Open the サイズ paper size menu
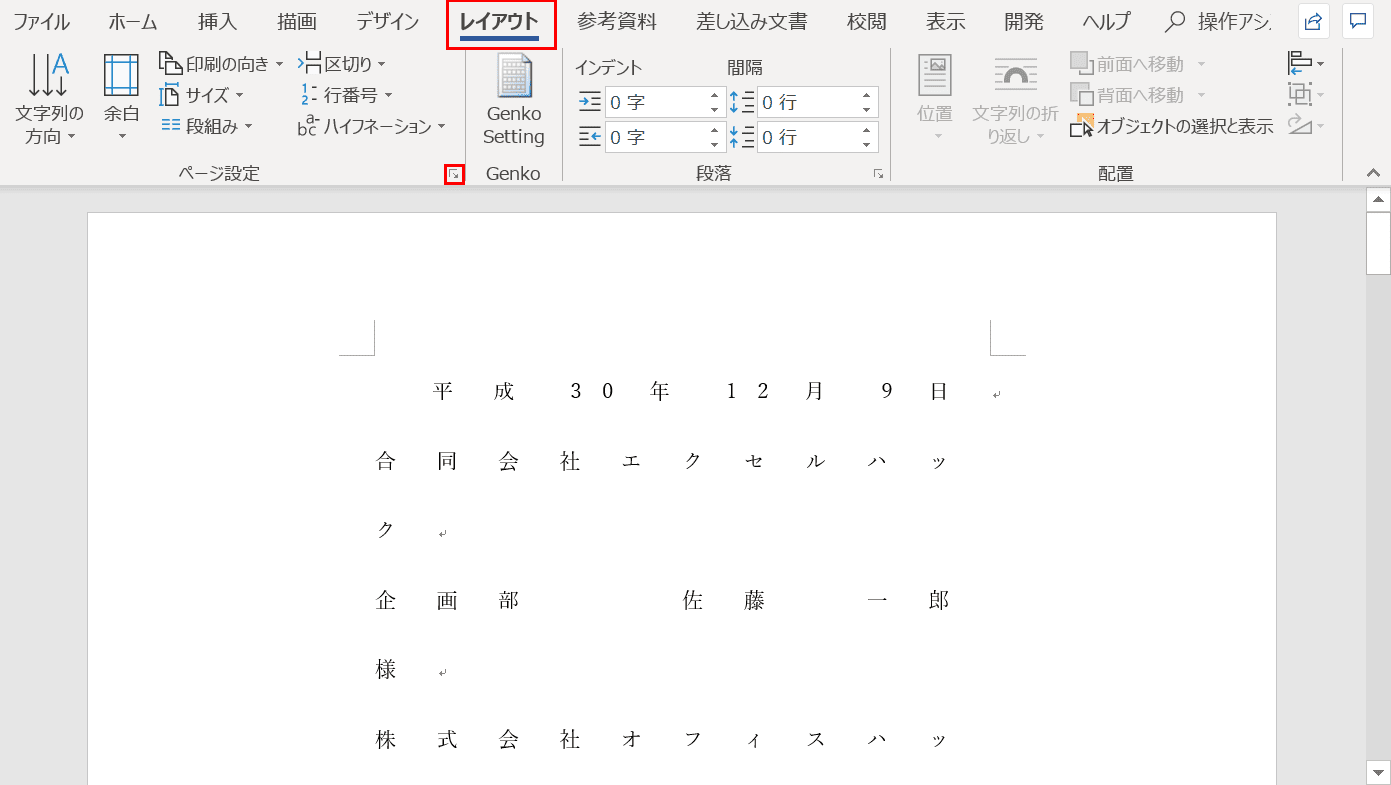 tap(201, 95)
